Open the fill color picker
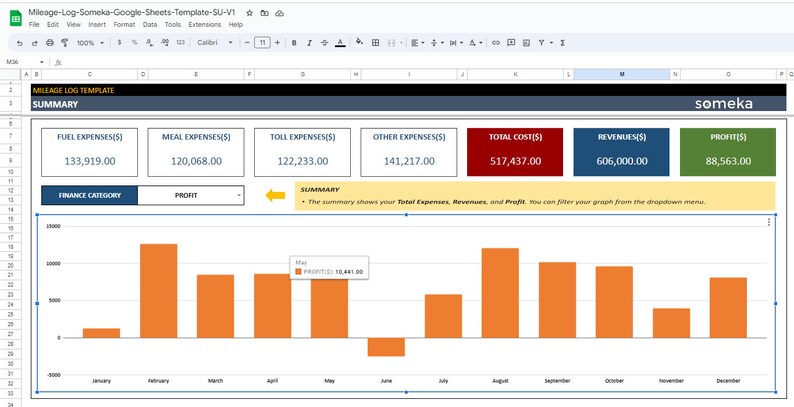 (360, 43)
